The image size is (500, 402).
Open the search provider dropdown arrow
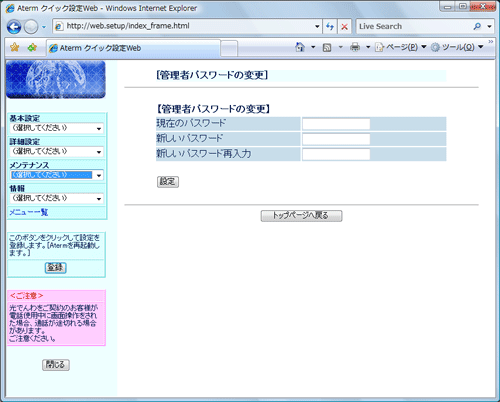click(489, 26)
